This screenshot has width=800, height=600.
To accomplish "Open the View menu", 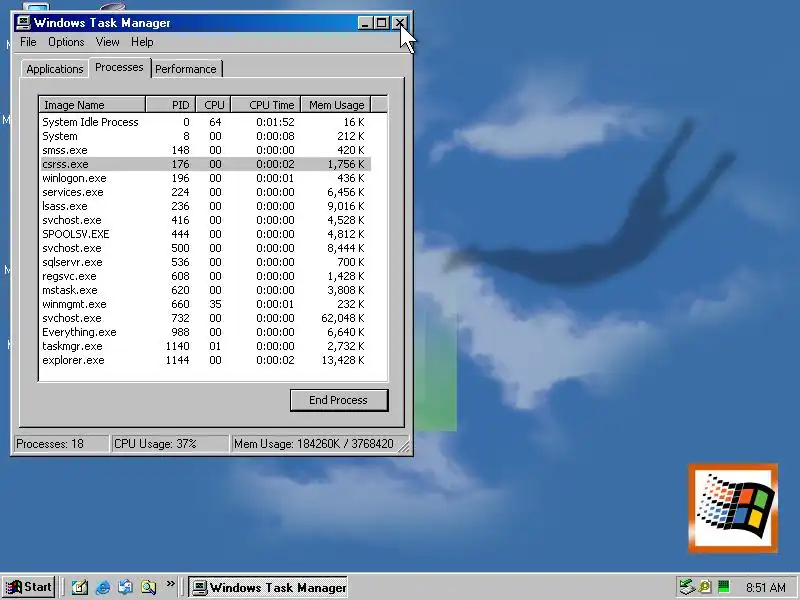I will [x=107, y=42].
